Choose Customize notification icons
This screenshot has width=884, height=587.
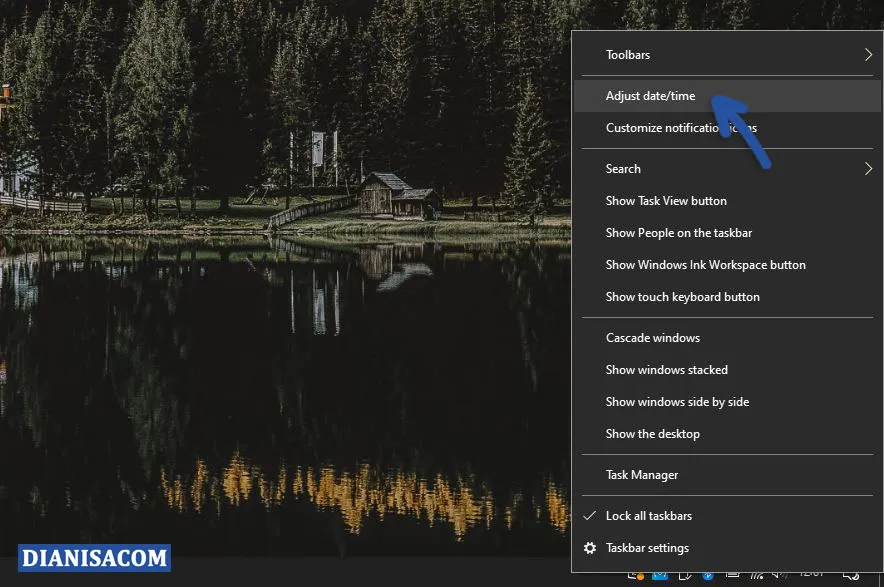680,128
